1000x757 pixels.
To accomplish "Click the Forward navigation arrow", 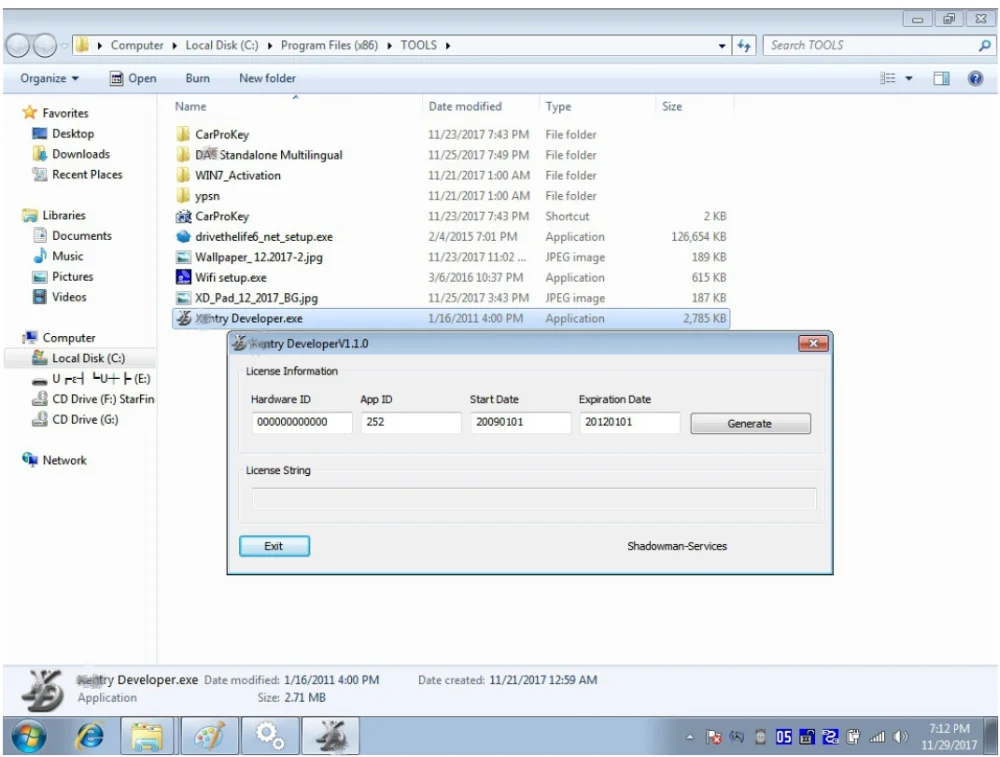I will 45,45.
